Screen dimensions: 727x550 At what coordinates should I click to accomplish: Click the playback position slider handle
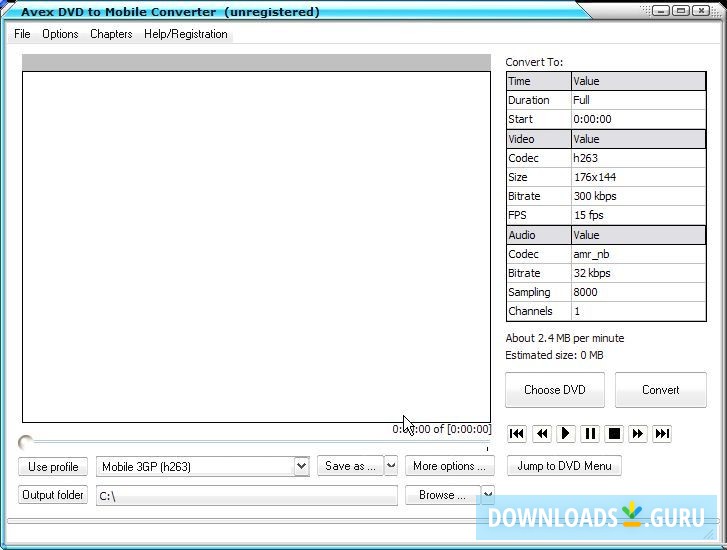coord(26,443)
